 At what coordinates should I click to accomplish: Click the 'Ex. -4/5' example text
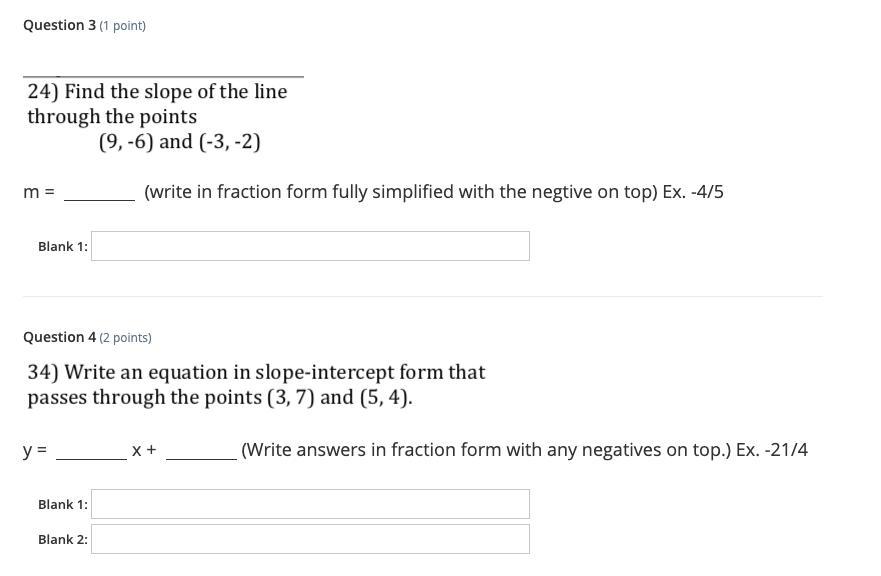(x=693, y=192)
